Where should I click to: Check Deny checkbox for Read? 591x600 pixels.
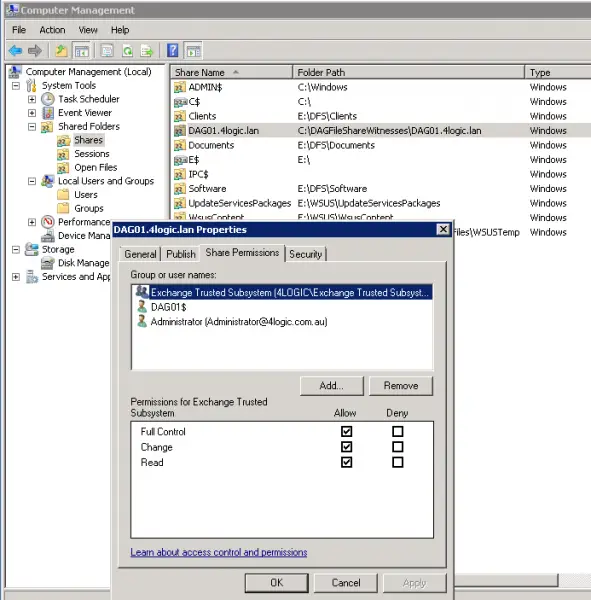click(398, 462)
